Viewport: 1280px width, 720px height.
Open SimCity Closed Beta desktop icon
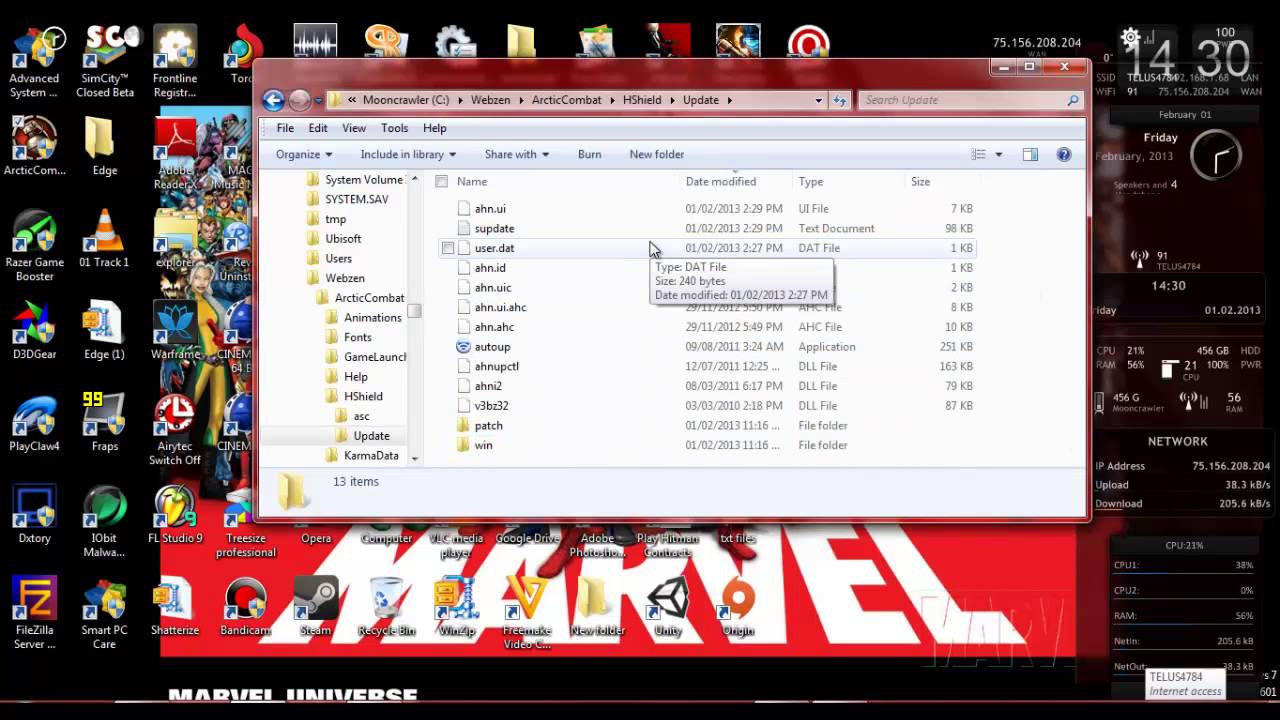(x=105, y=62)
